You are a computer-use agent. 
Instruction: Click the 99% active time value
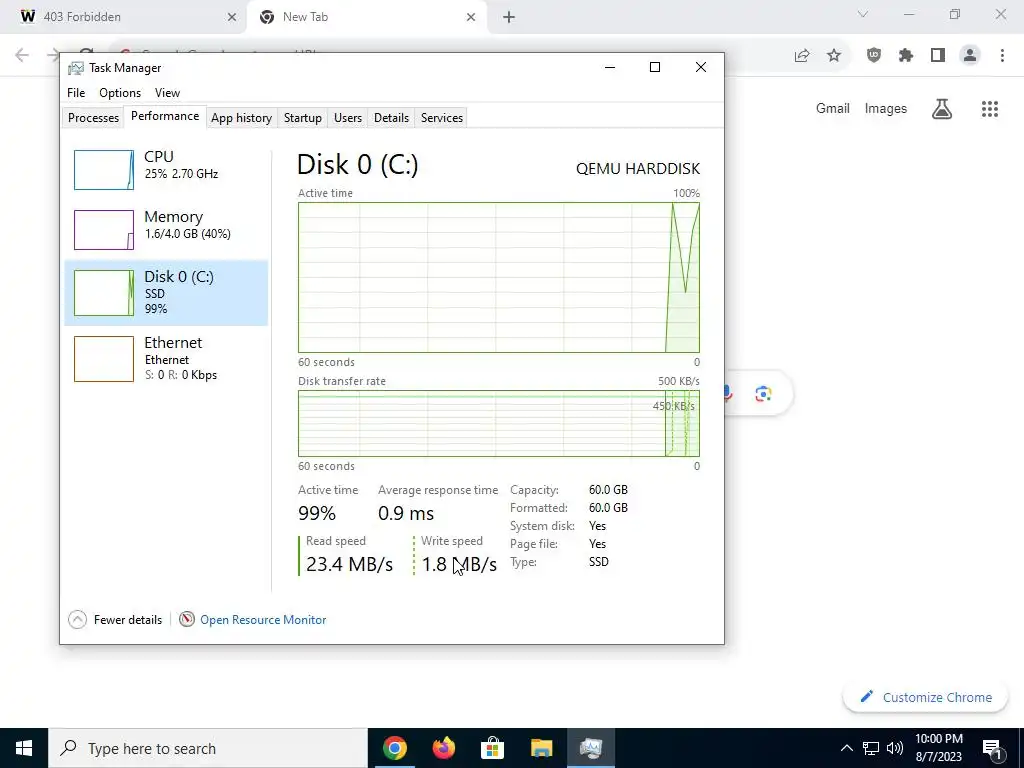[317, 513]
